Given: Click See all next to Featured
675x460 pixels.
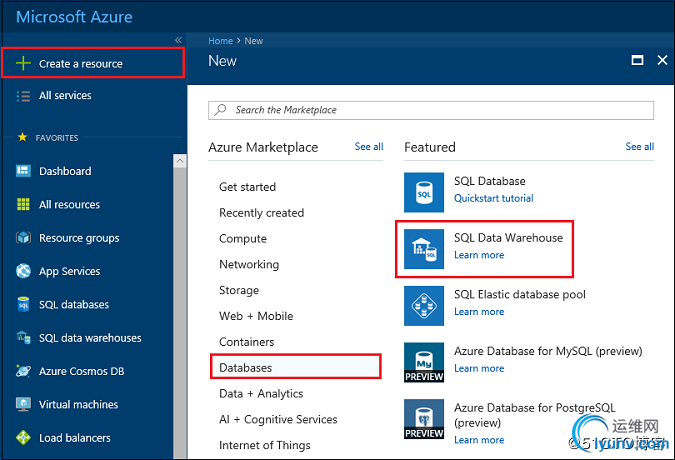Looking at the screenshot, I should [x=640, y=147].
